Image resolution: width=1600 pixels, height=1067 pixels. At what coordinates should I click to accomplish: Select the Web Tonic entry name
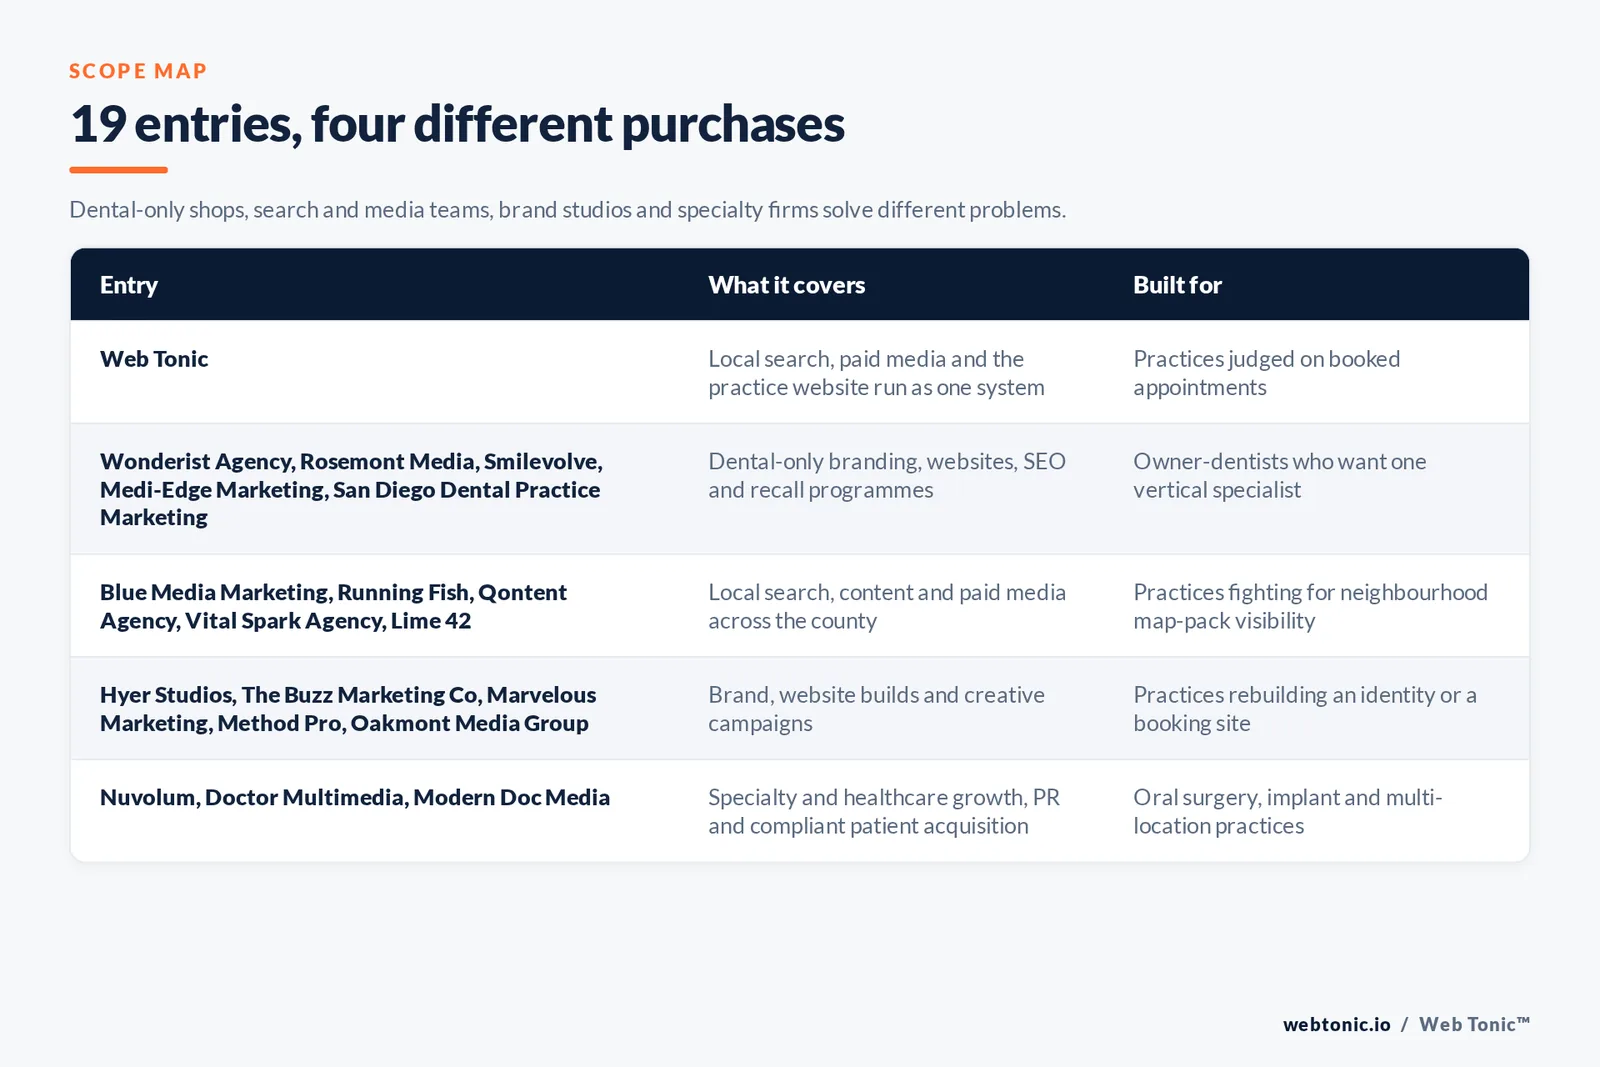[x=154, y=359]
